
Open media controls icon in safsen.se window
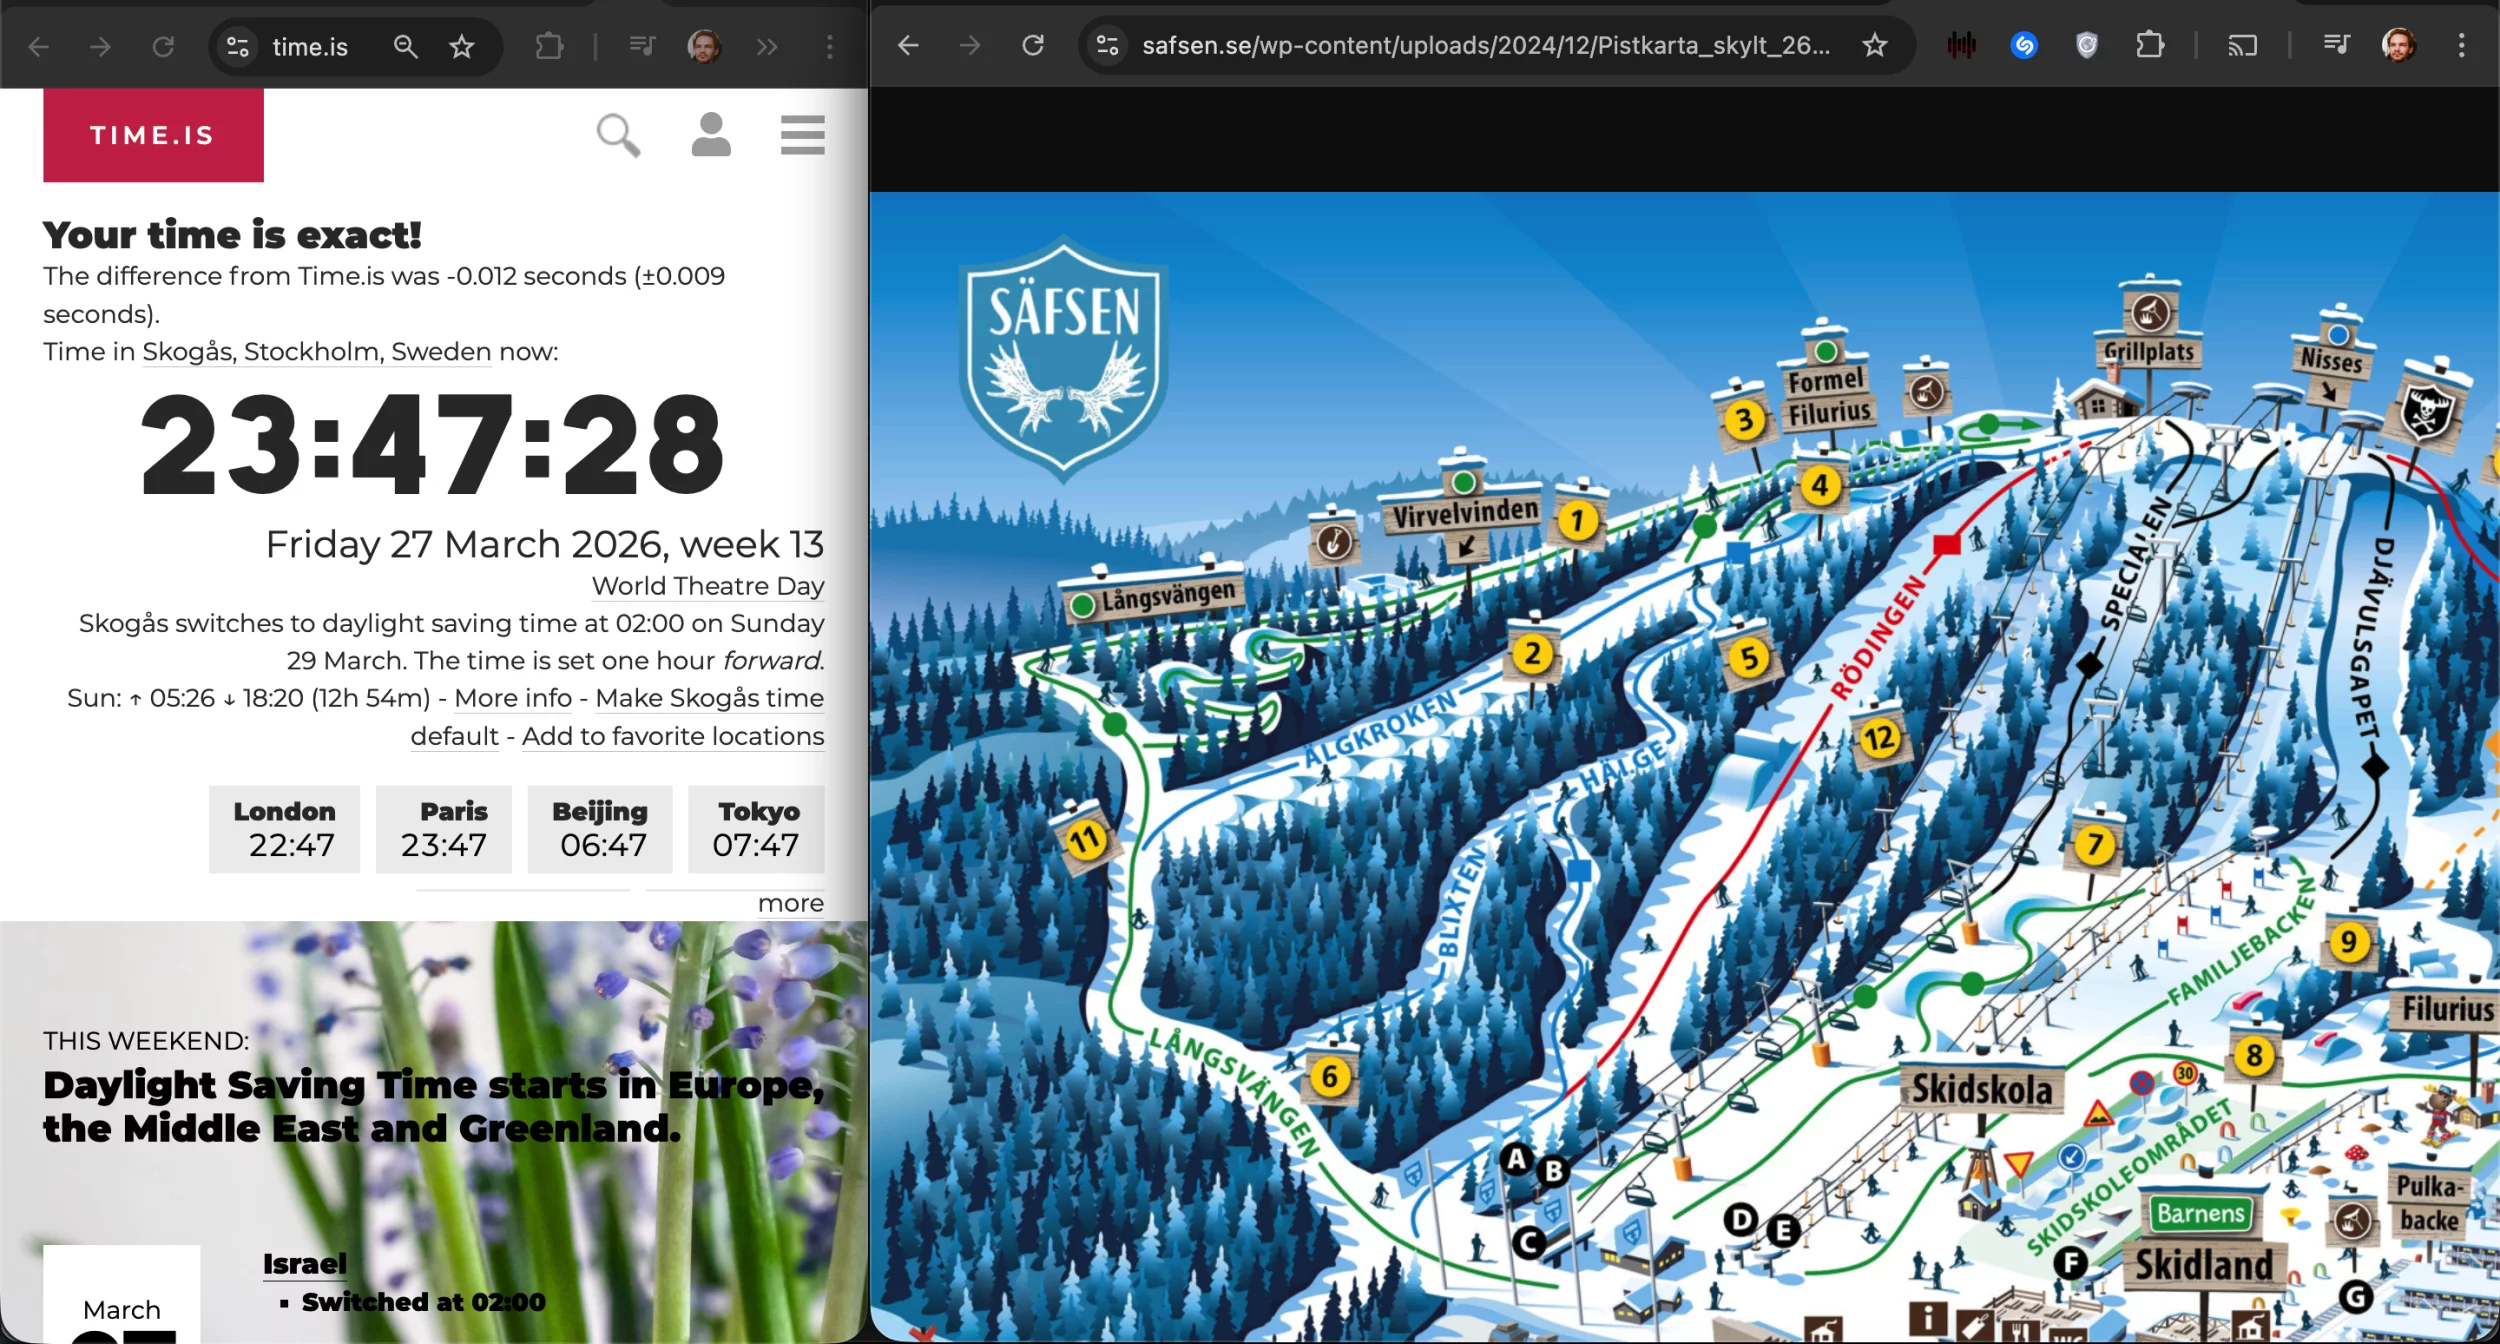(x=2336, y=45)
